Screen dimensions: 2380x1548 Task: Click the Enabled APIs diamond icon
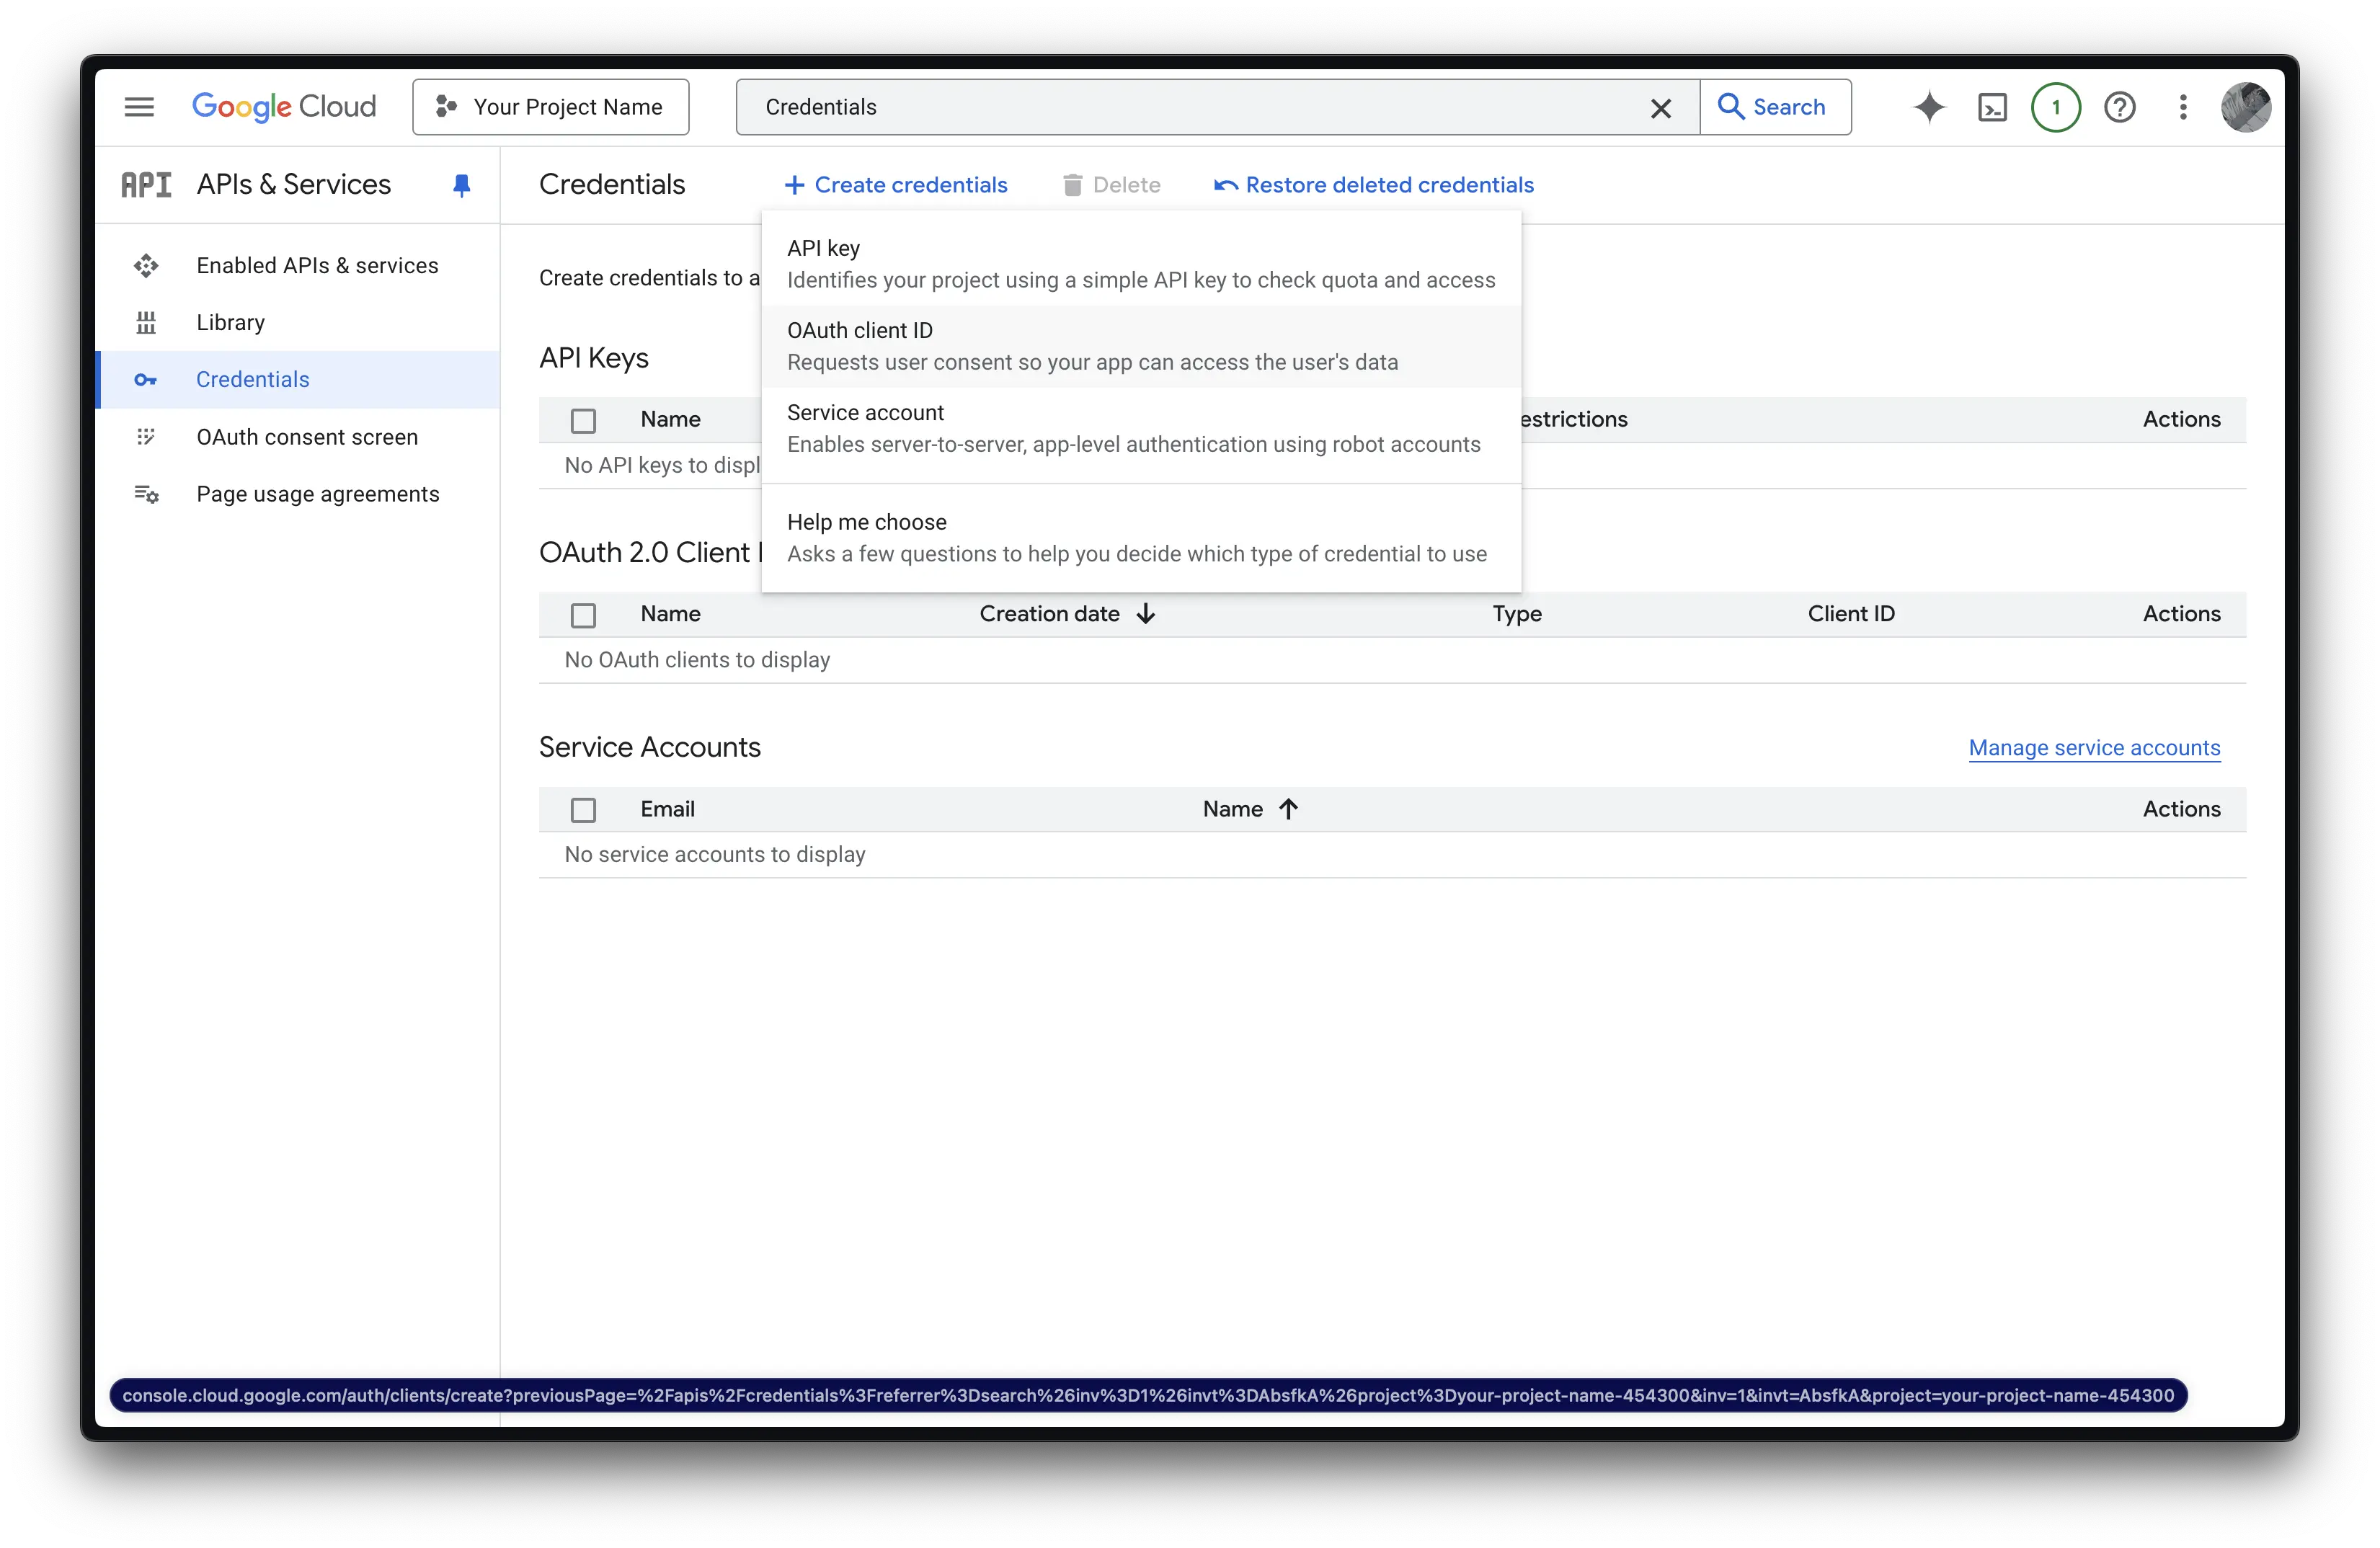(146, 265)
